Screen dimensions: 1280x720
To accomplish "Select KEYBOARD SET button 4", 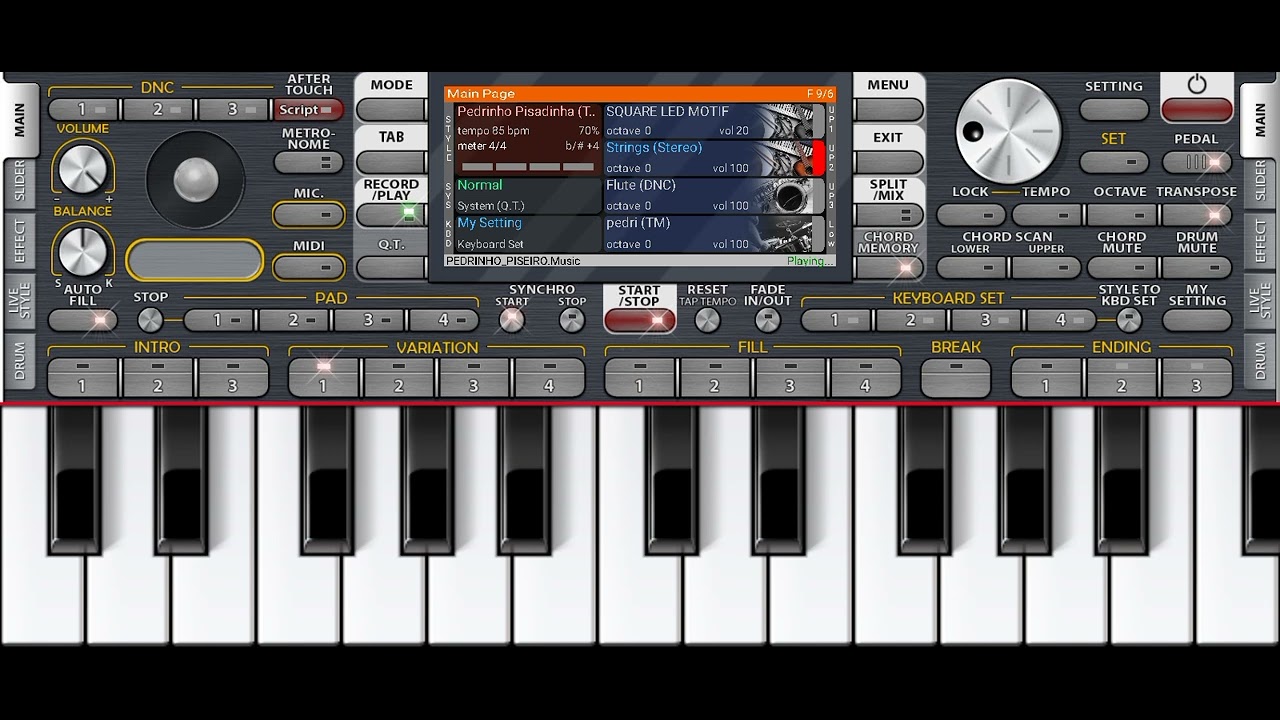I will pyautogui.click(x=1062, y=320).
